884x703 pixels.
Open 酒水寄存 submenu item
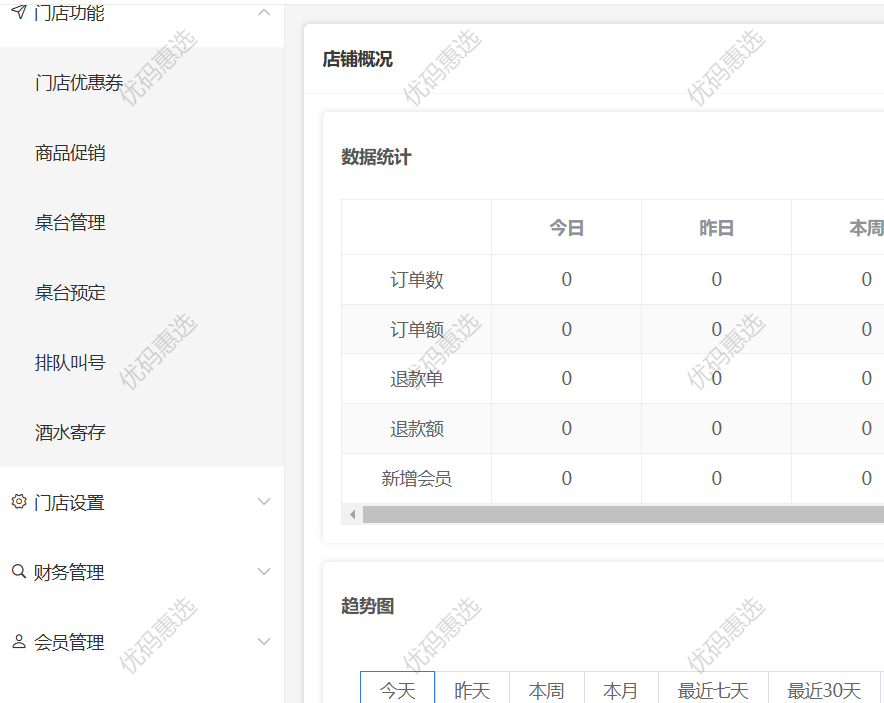tap(70, 433)
